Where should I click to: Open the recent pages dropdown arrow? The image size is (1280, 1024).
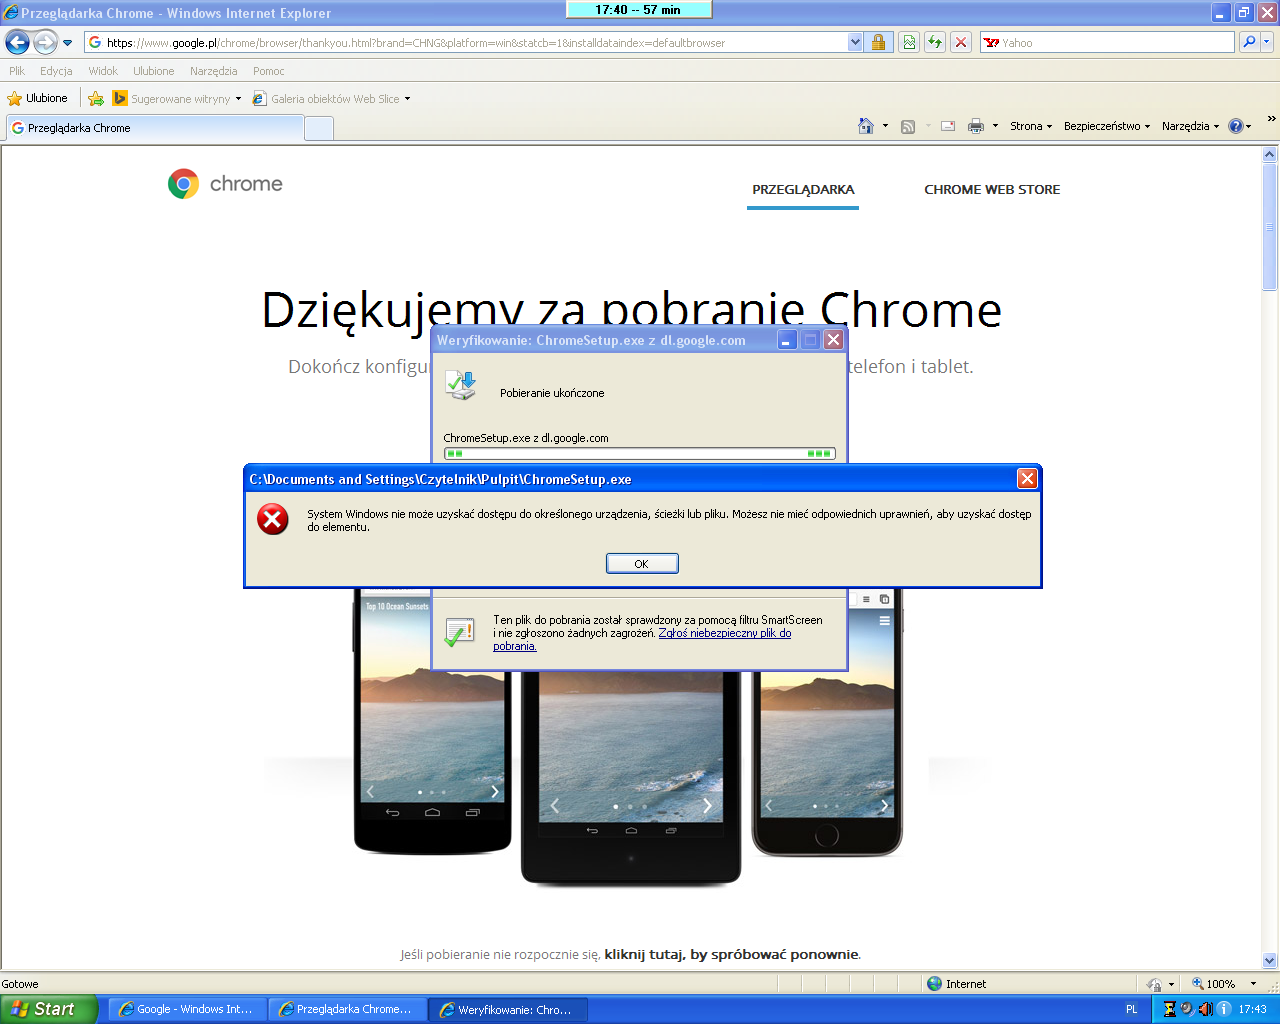click(x=67, y=43)
